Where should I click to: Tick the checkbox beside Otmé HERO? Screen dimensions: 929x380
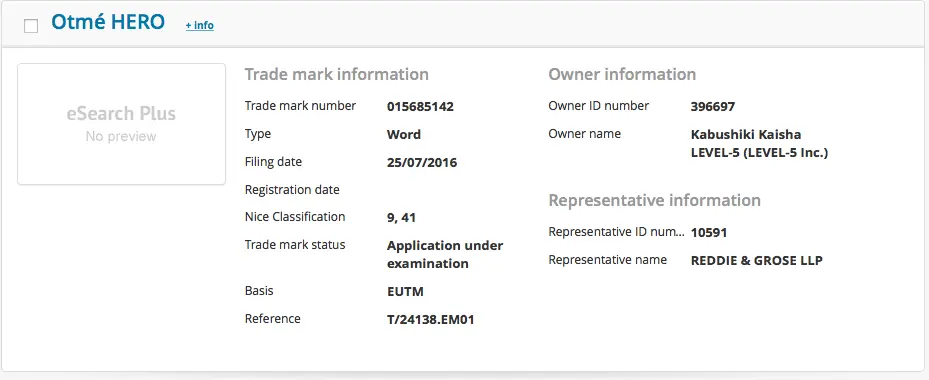tap(31, 26)
